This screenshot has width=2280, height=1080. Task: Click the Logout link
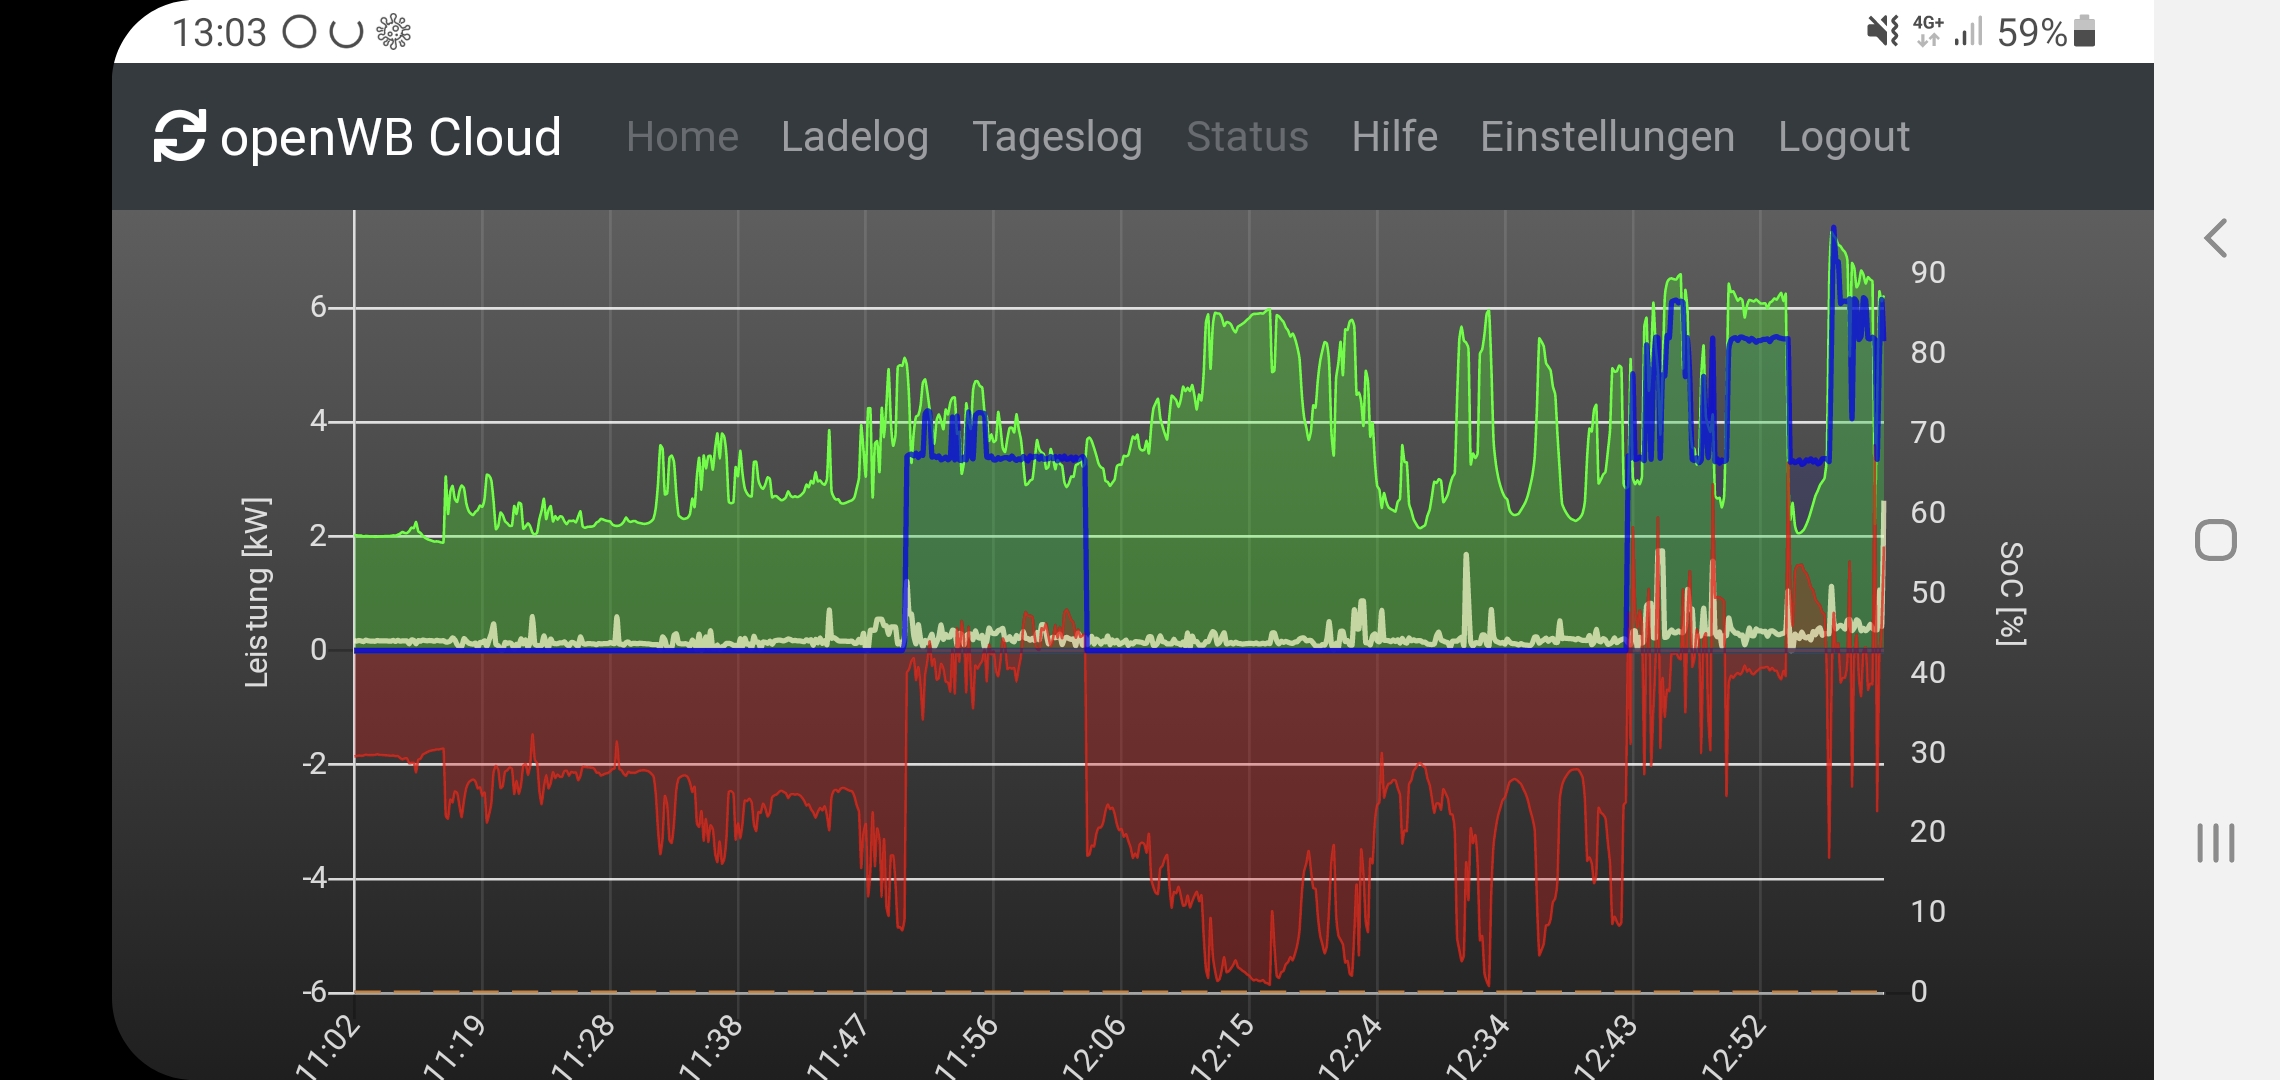(x=1843, y=137)
